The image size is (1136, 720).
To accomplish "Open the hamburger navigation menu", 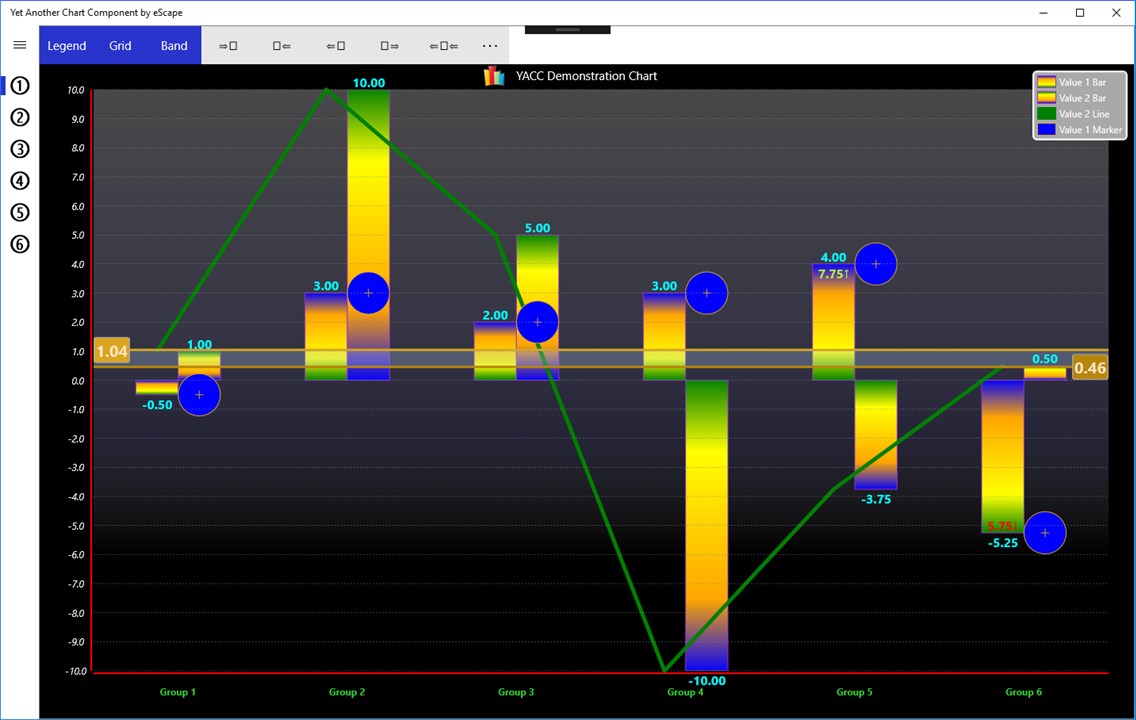I will click(x=20, y=45).
